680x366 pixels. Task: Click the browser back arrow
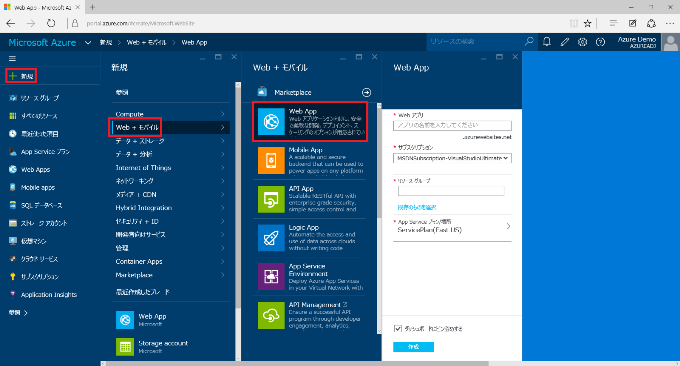coord(11,23)
